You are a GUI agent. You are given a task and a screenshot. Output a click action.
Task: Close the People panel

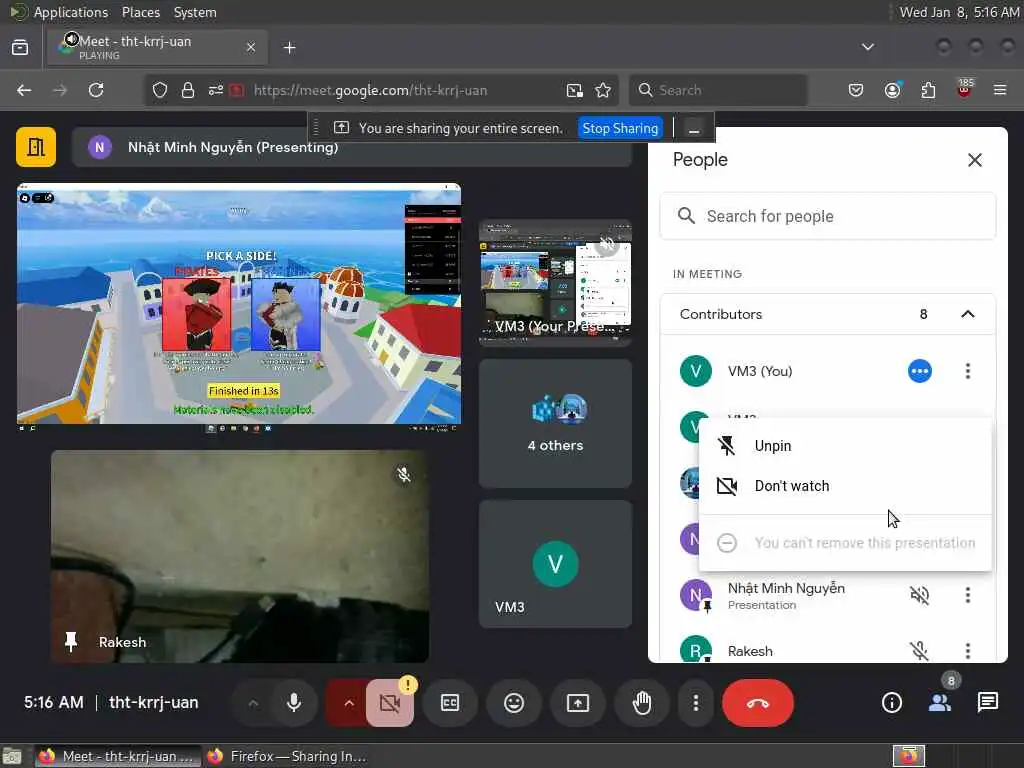point(974,160)
